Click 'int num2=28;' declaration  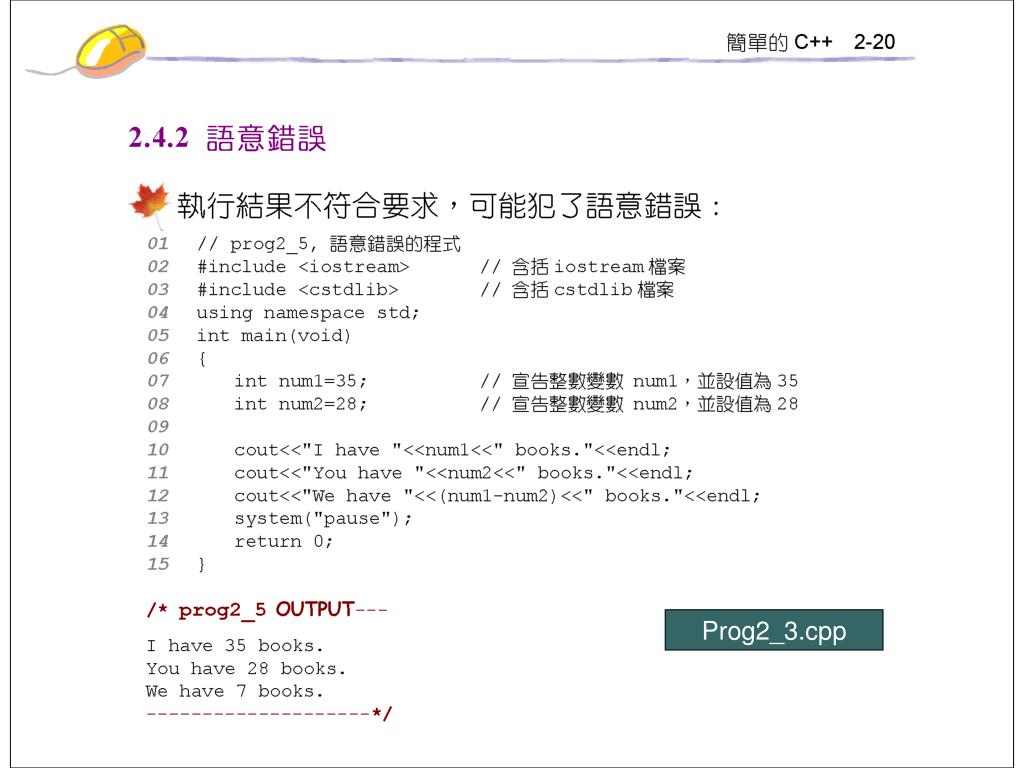[x=300, y=404]
